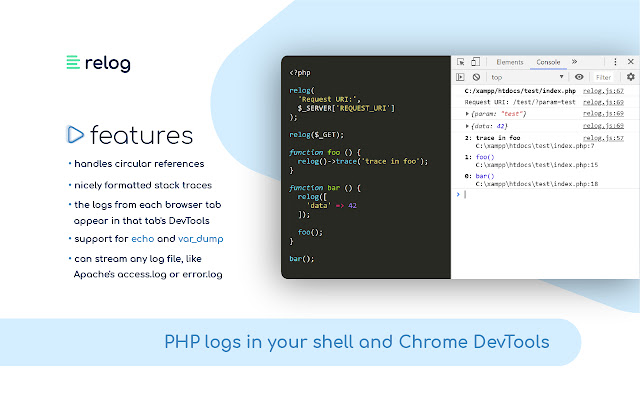Click the index.php:18 trace path

tap(536, 184)
